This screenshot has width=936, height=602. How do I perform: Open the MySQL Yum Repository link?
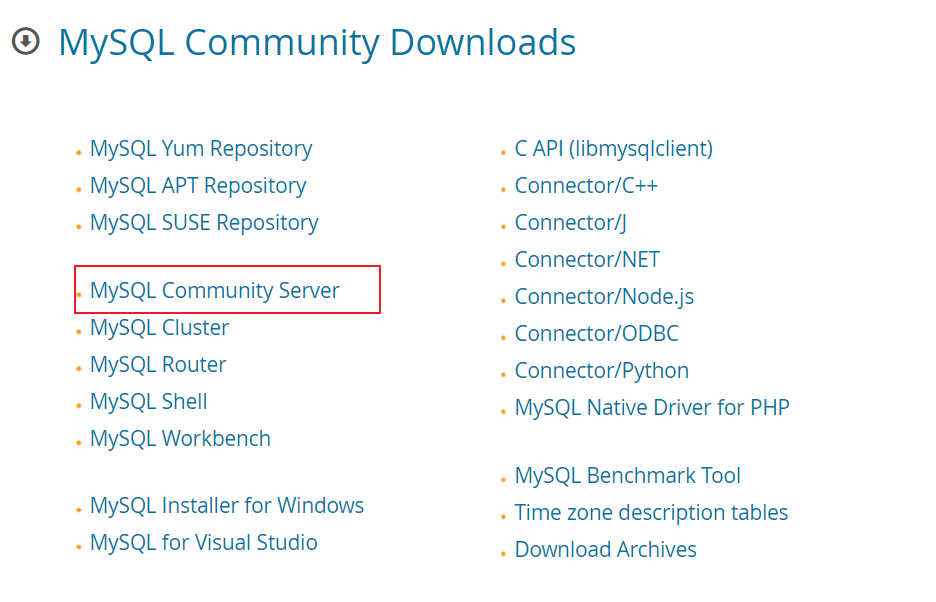201,149
